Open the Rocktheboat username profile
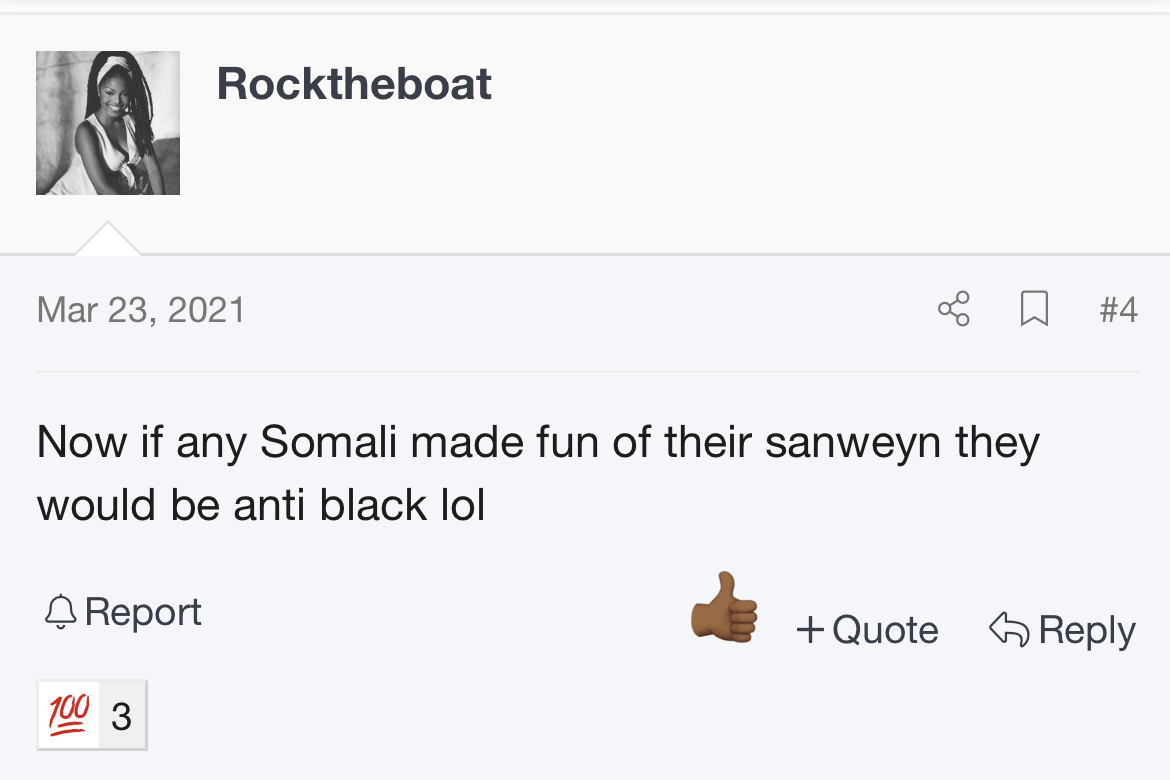 (354, 83)
